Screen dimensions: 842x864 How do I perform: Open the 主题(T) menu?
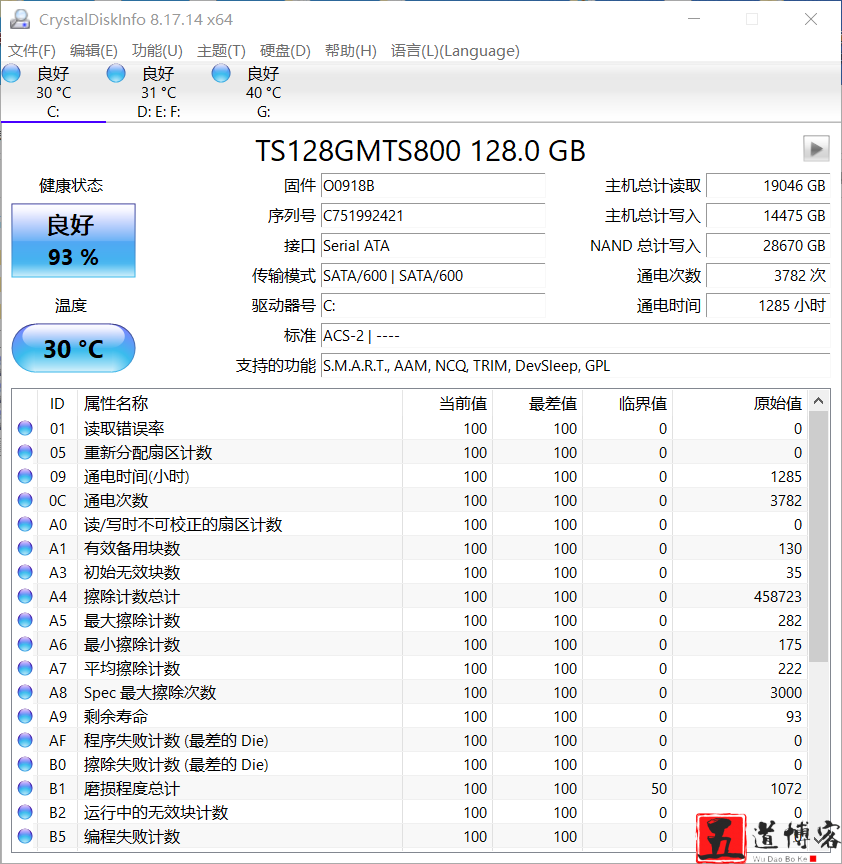coord(221,51)
